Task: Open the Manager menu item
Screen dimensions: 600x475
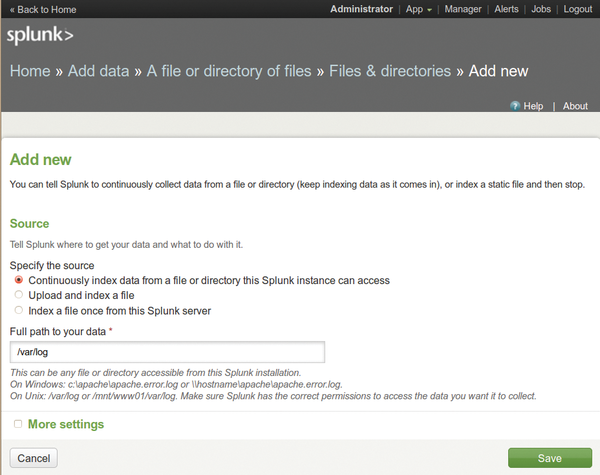Action: tap(463, 9)
